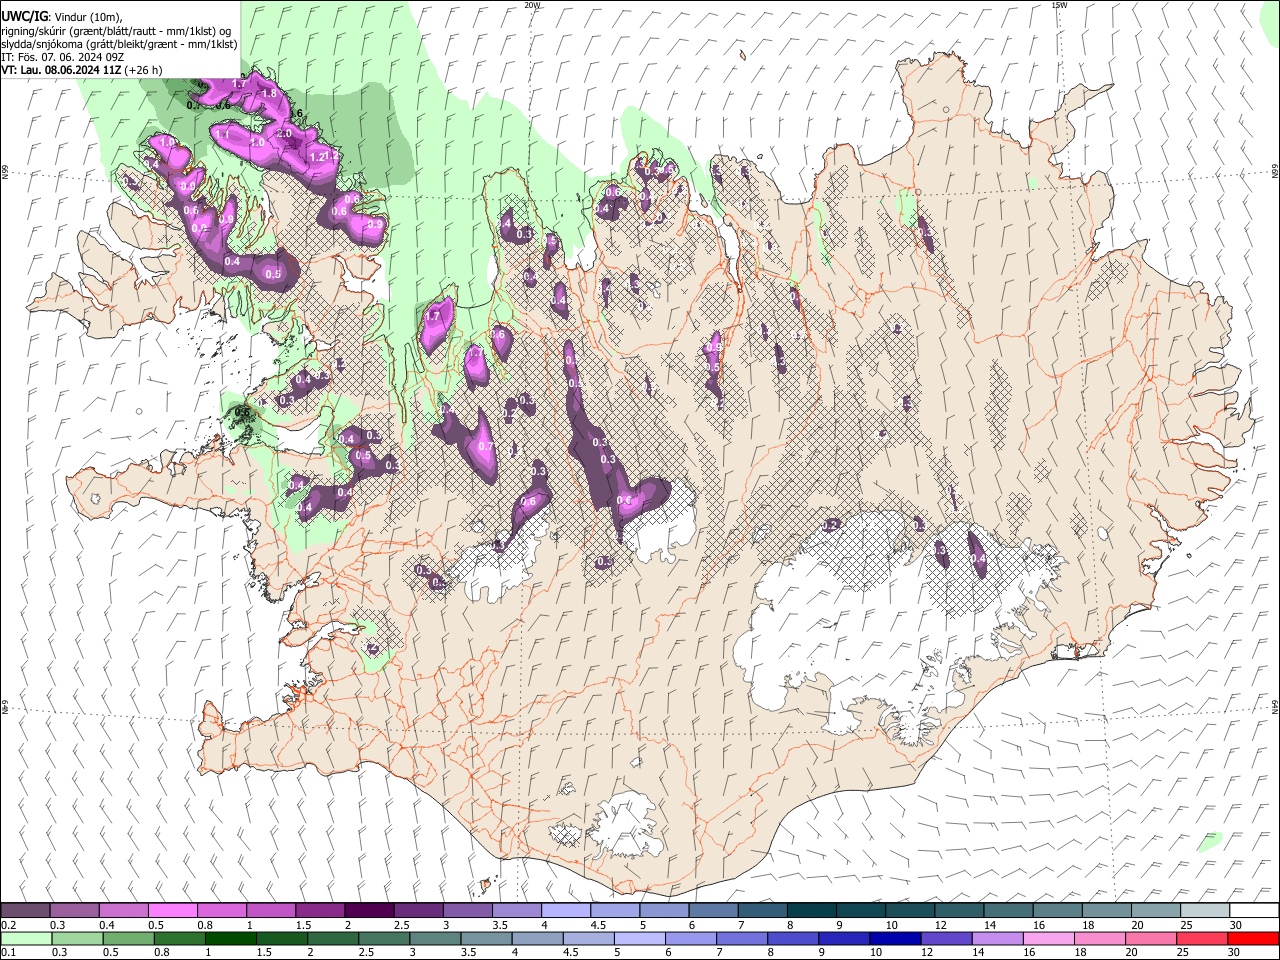Pick upper scale swatch between 18 and 20
1280x960 pixels.
1106,911
